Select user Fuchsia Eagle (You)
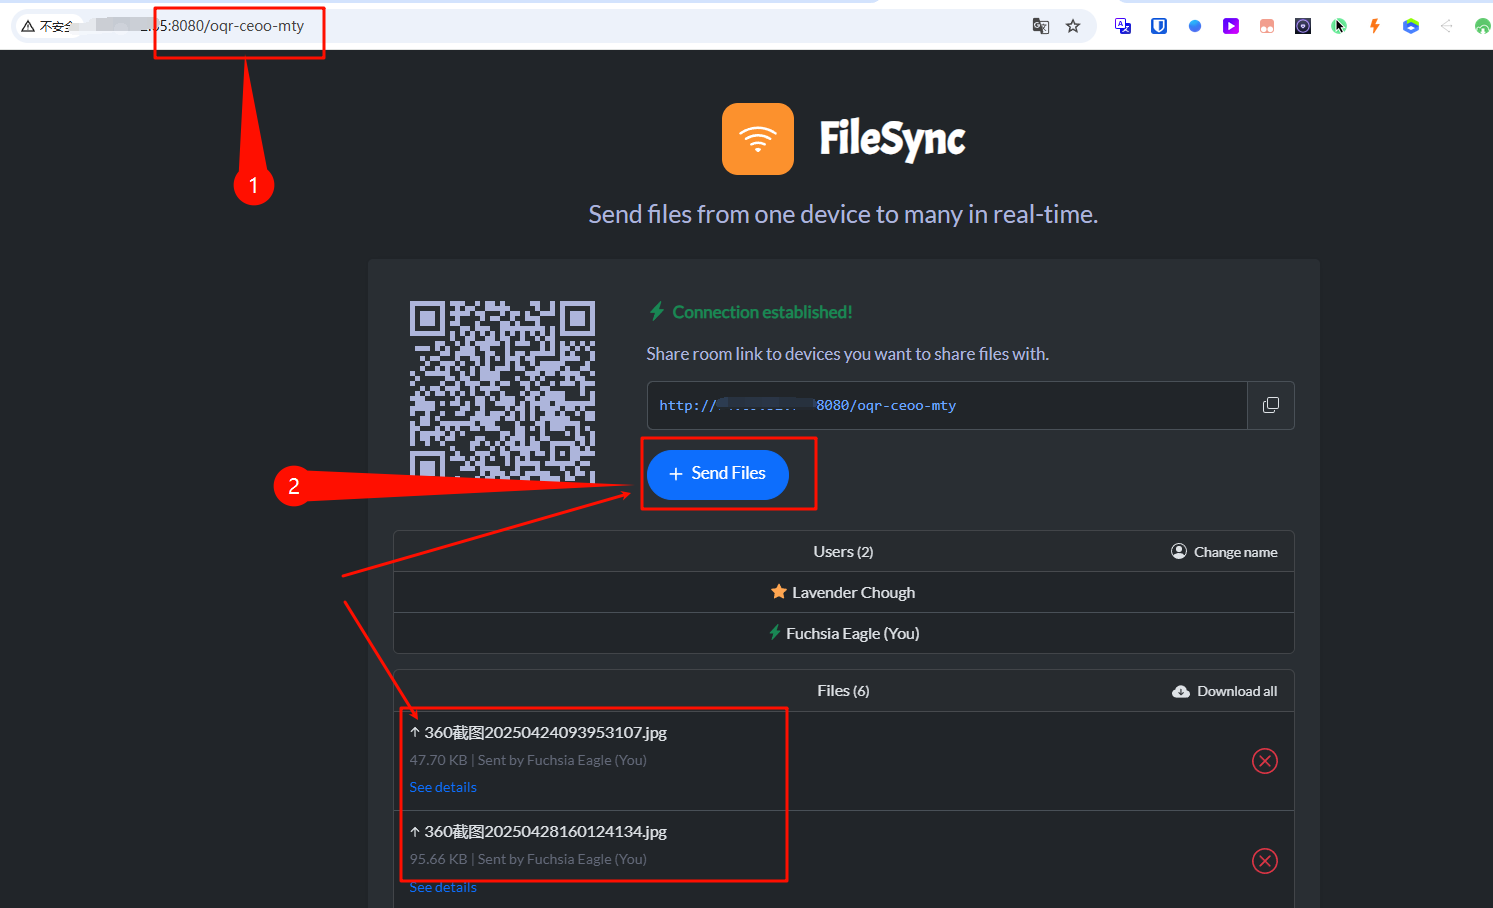The height and width of the screenshot is (908, 1493). tap(844, 633)
